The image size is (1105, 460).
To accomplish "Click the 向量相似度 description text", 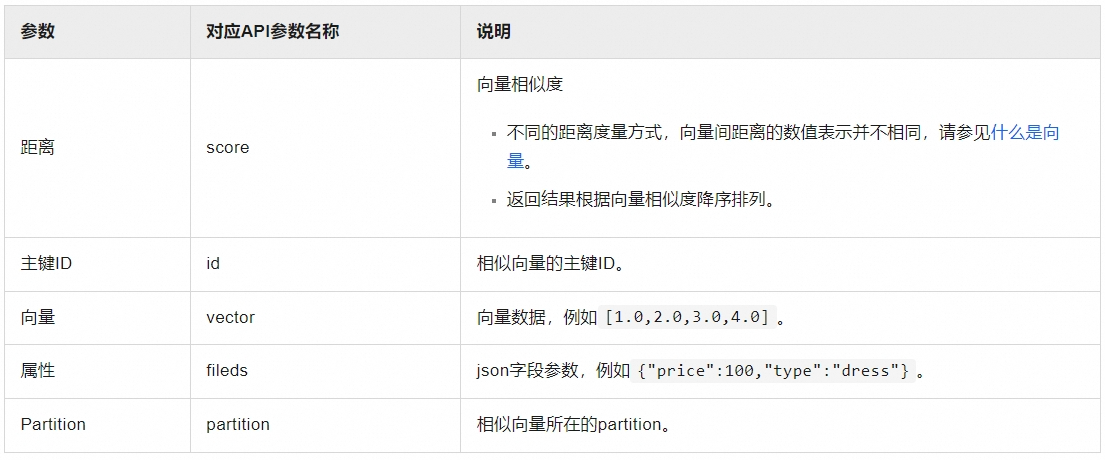I will point(520,84).
